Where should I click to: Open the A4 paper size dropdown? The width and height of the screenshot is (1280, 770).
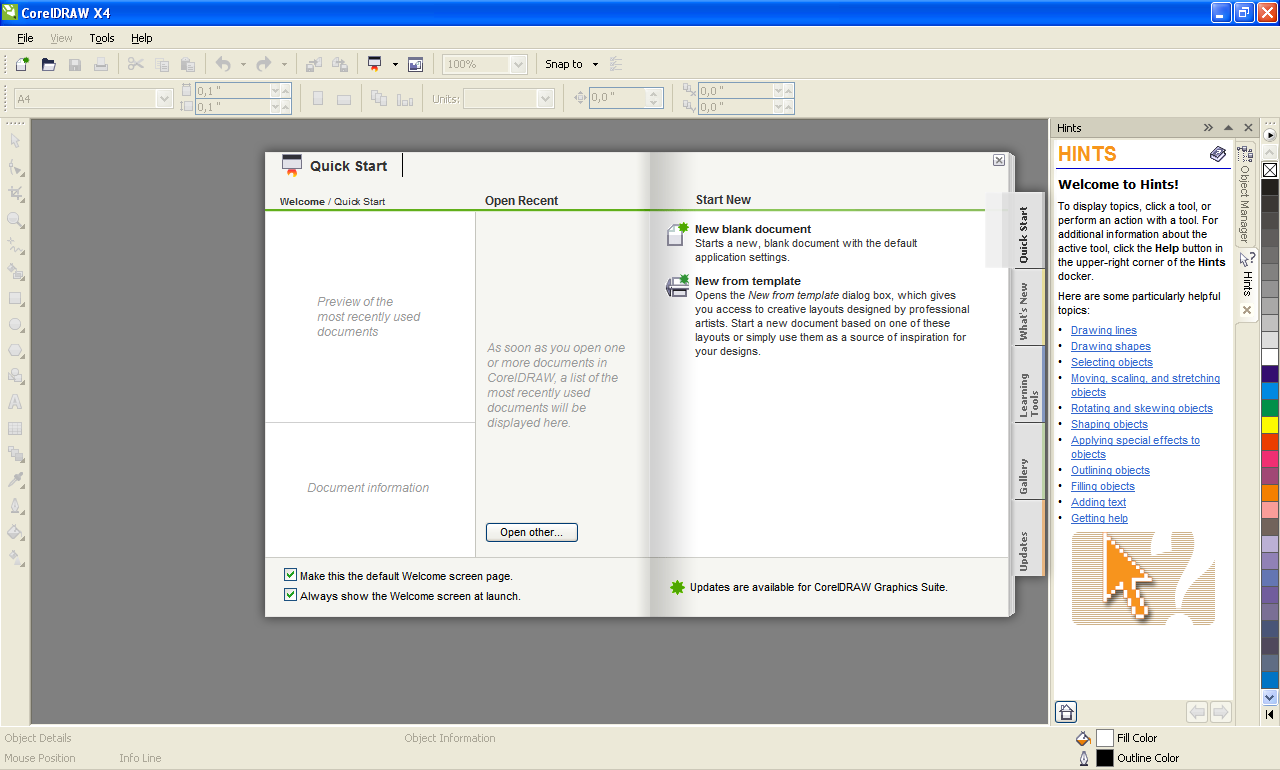164,99
